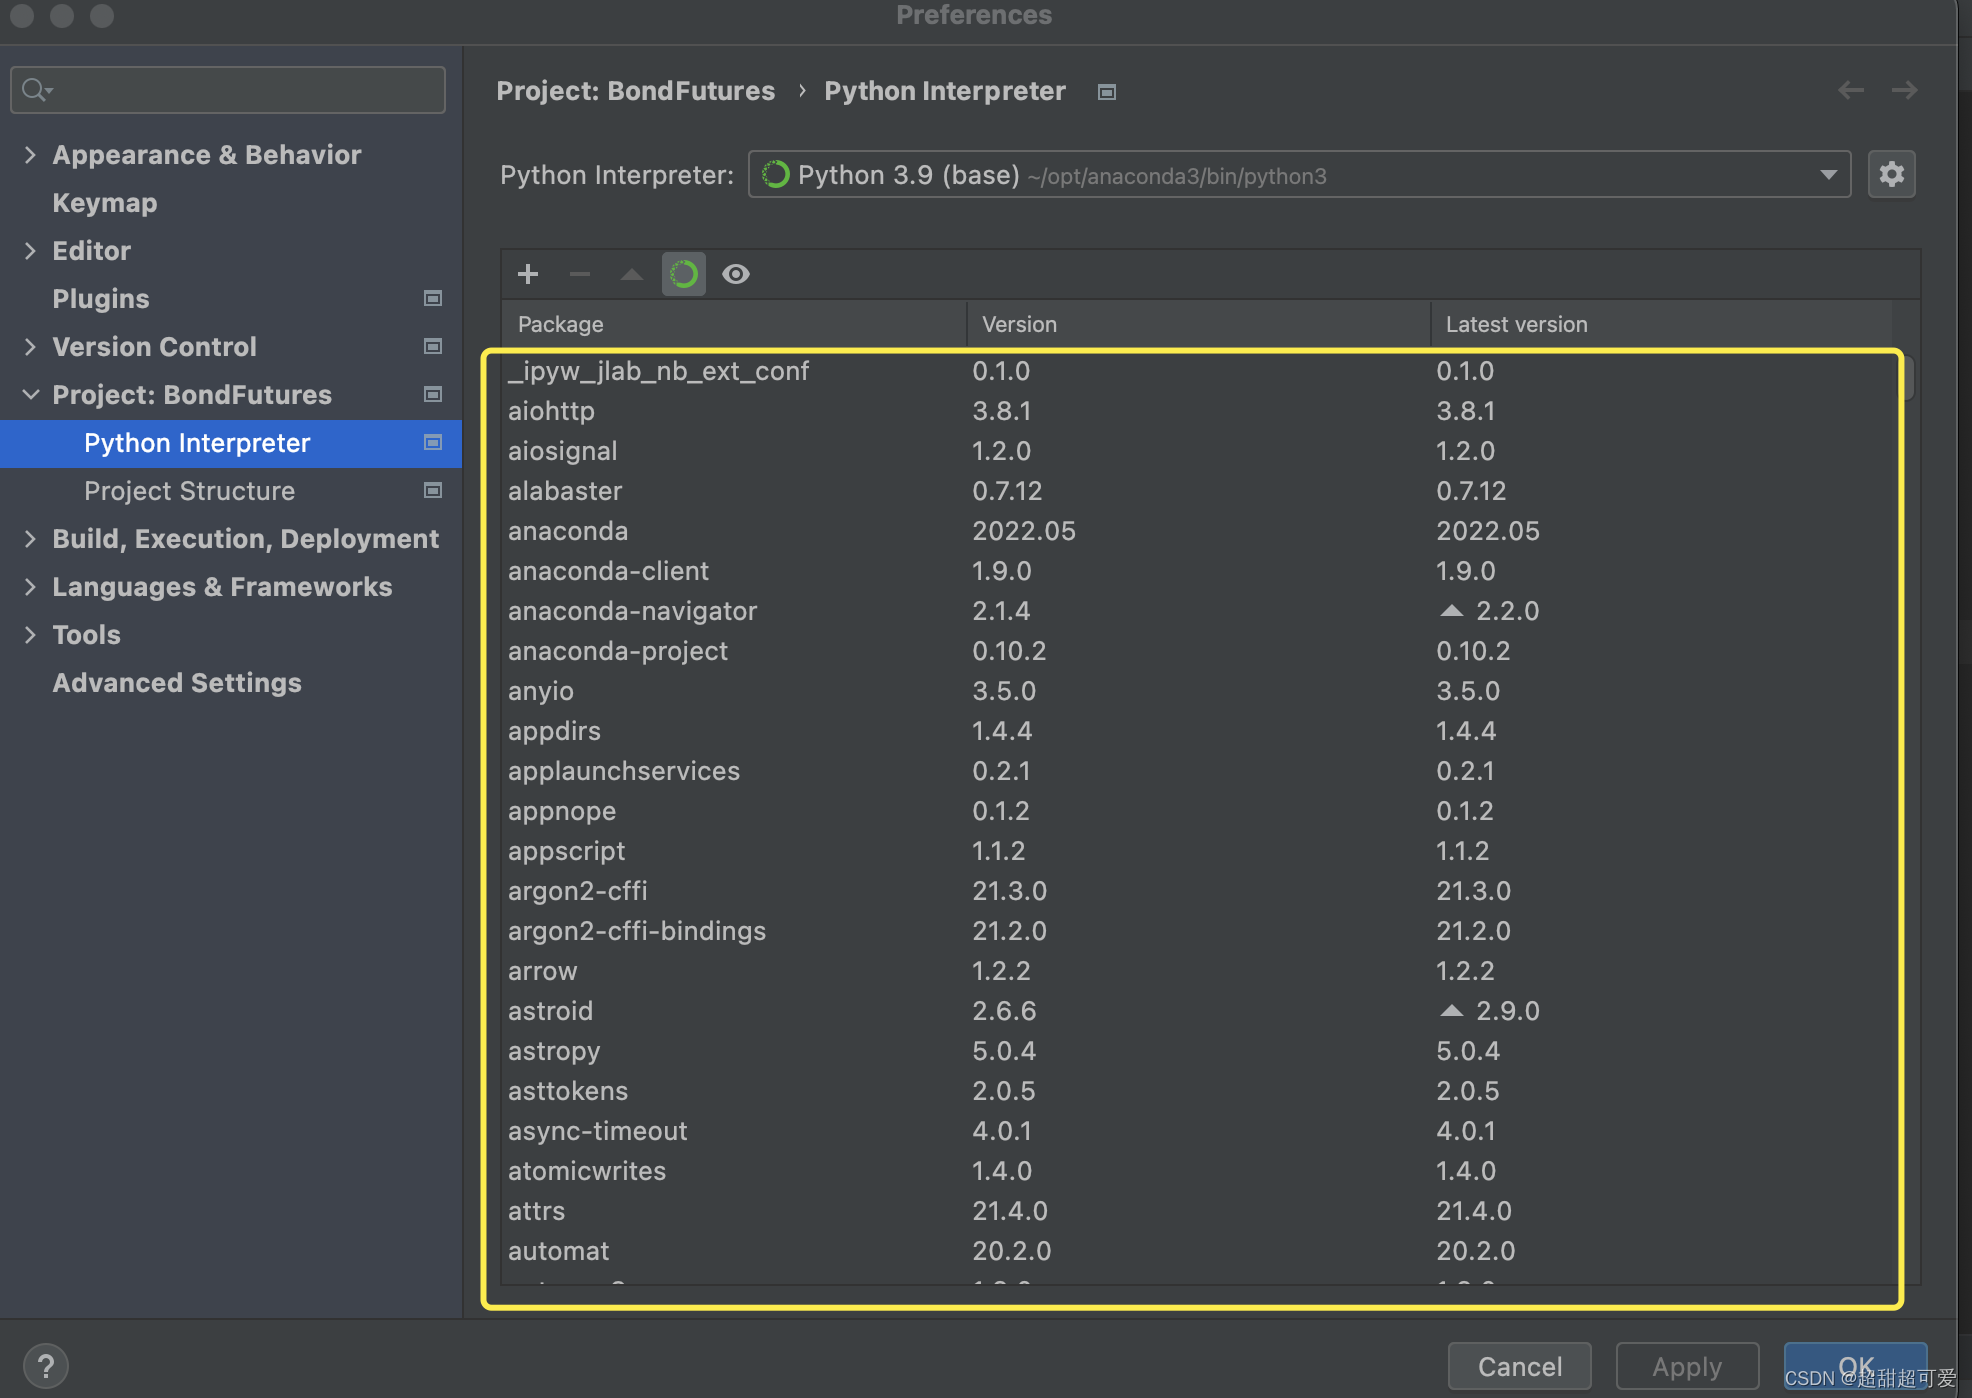Select the anaconda-navigator package row
This screenshot has width=1972, height=1398.
(x=1196, y=611)
